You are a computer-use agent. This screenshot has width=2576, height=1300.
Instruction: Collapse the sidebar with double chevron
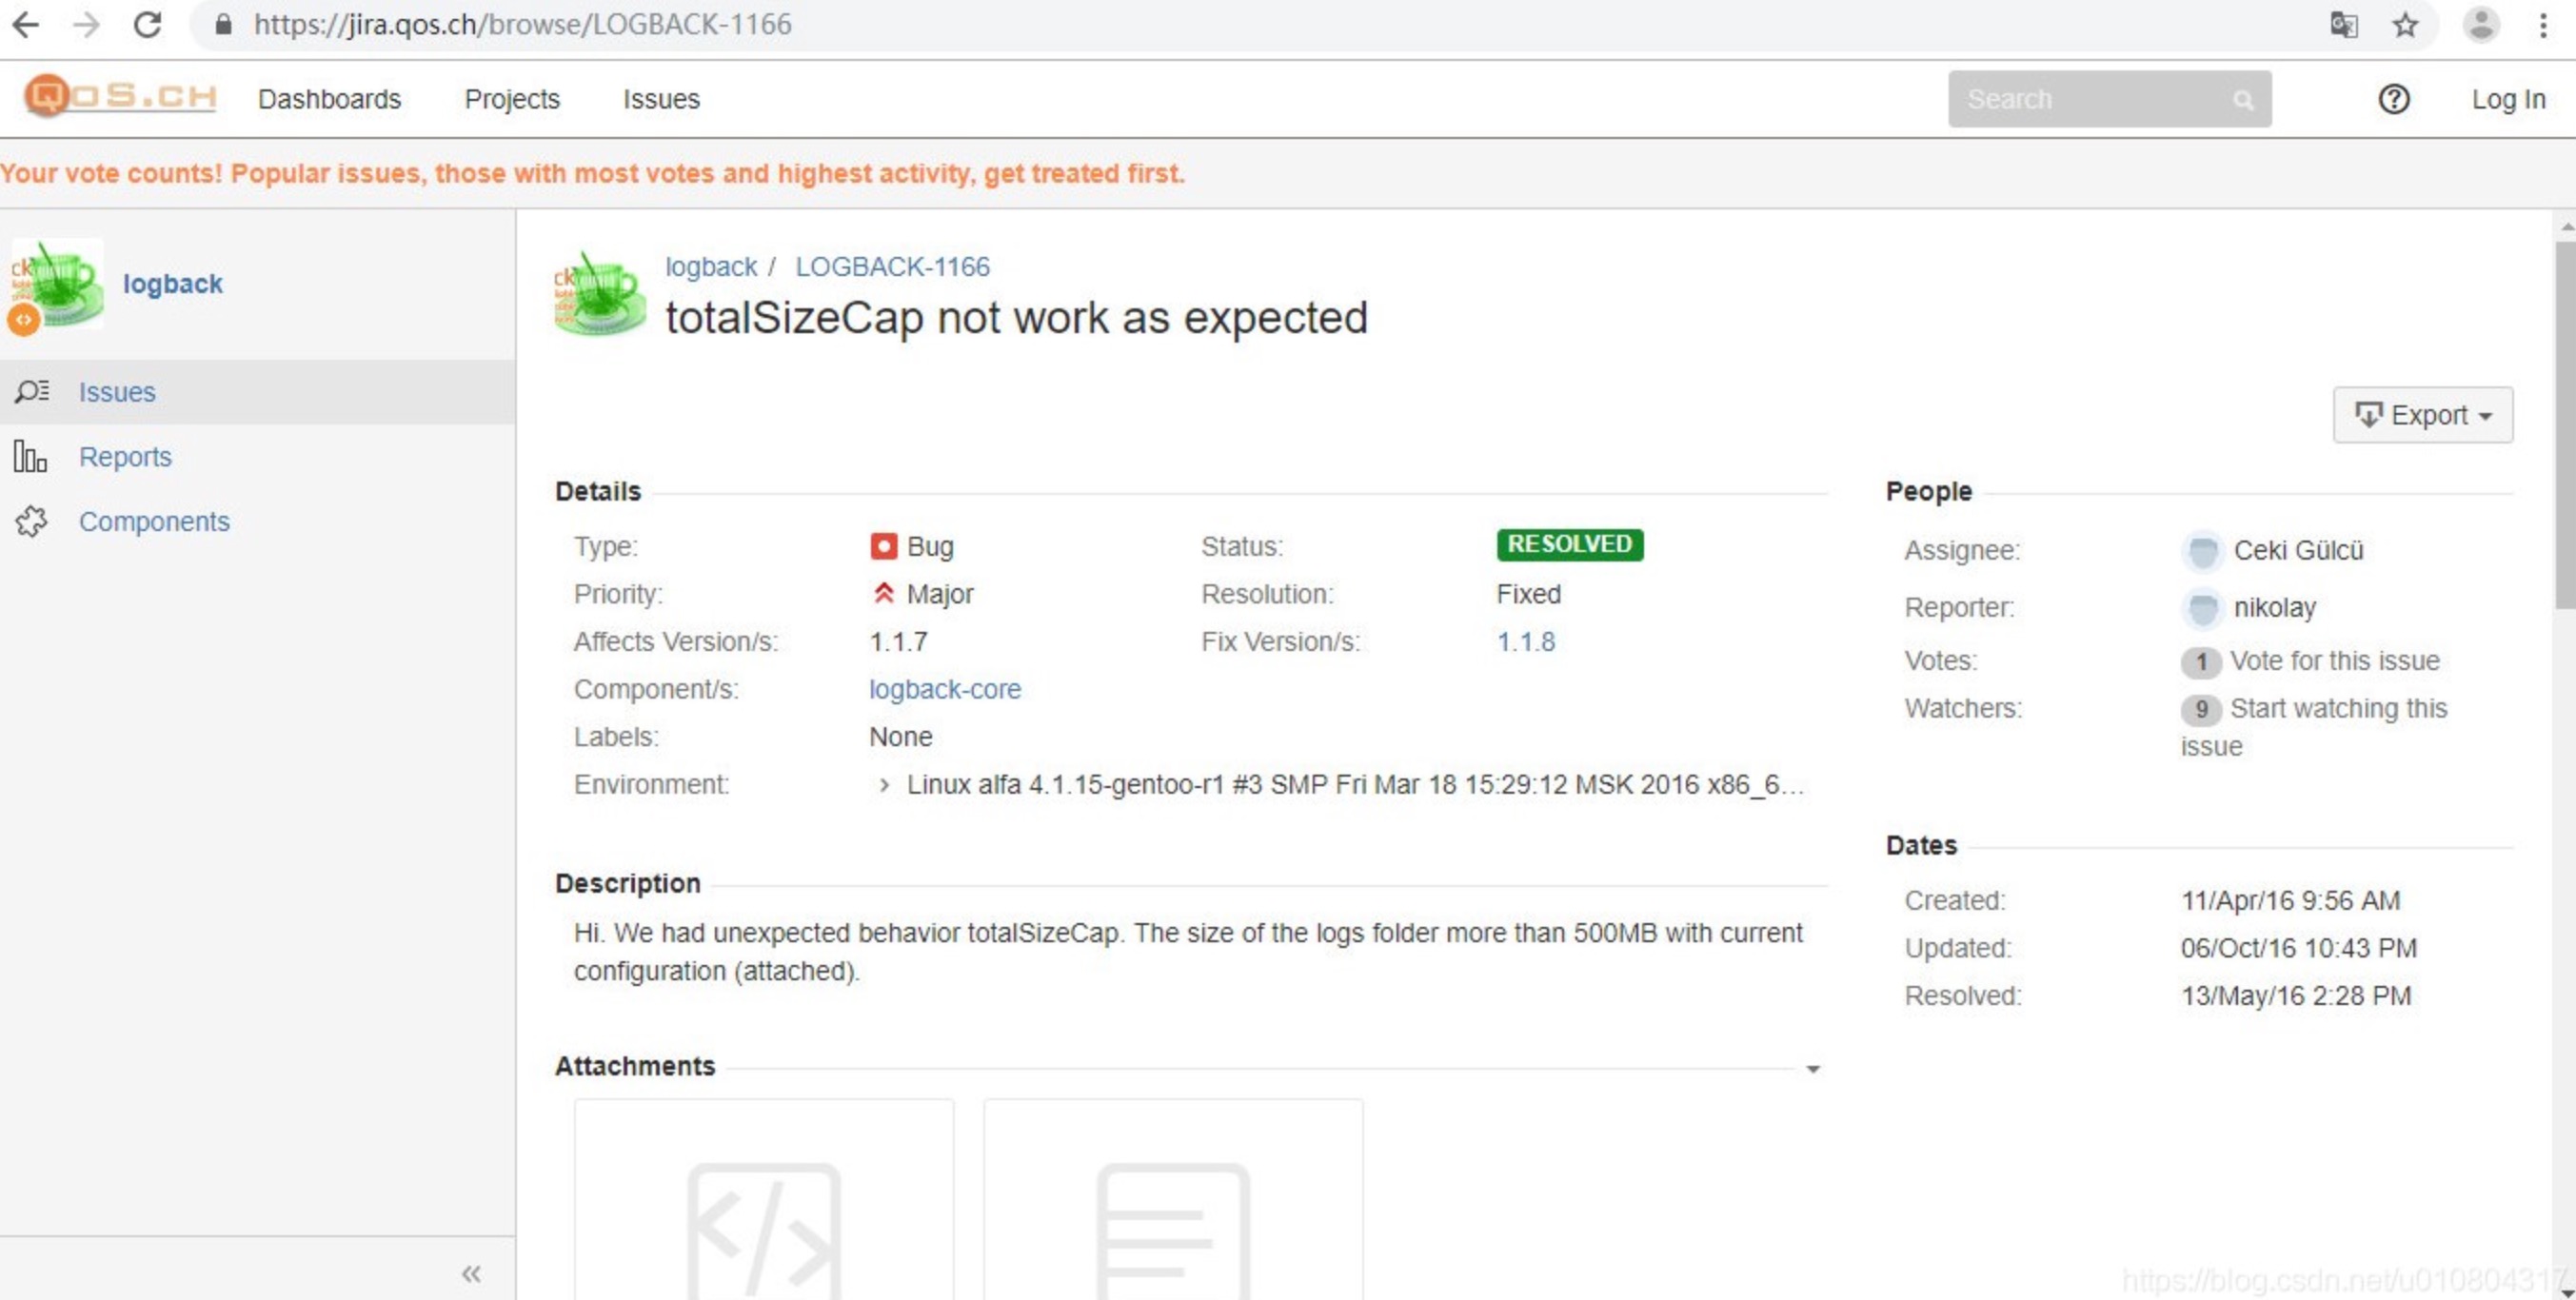[x=471, y=1273]
